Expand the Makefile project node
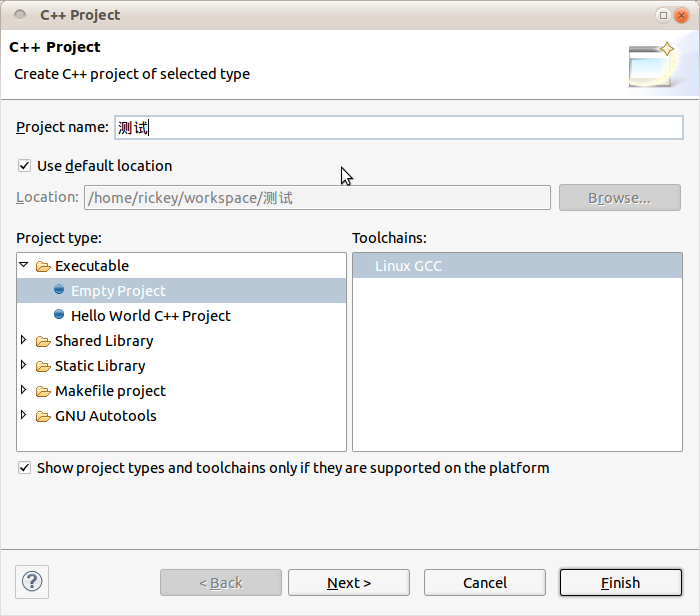The height and width of the screenshot is (616, 700). pos(24,390)
